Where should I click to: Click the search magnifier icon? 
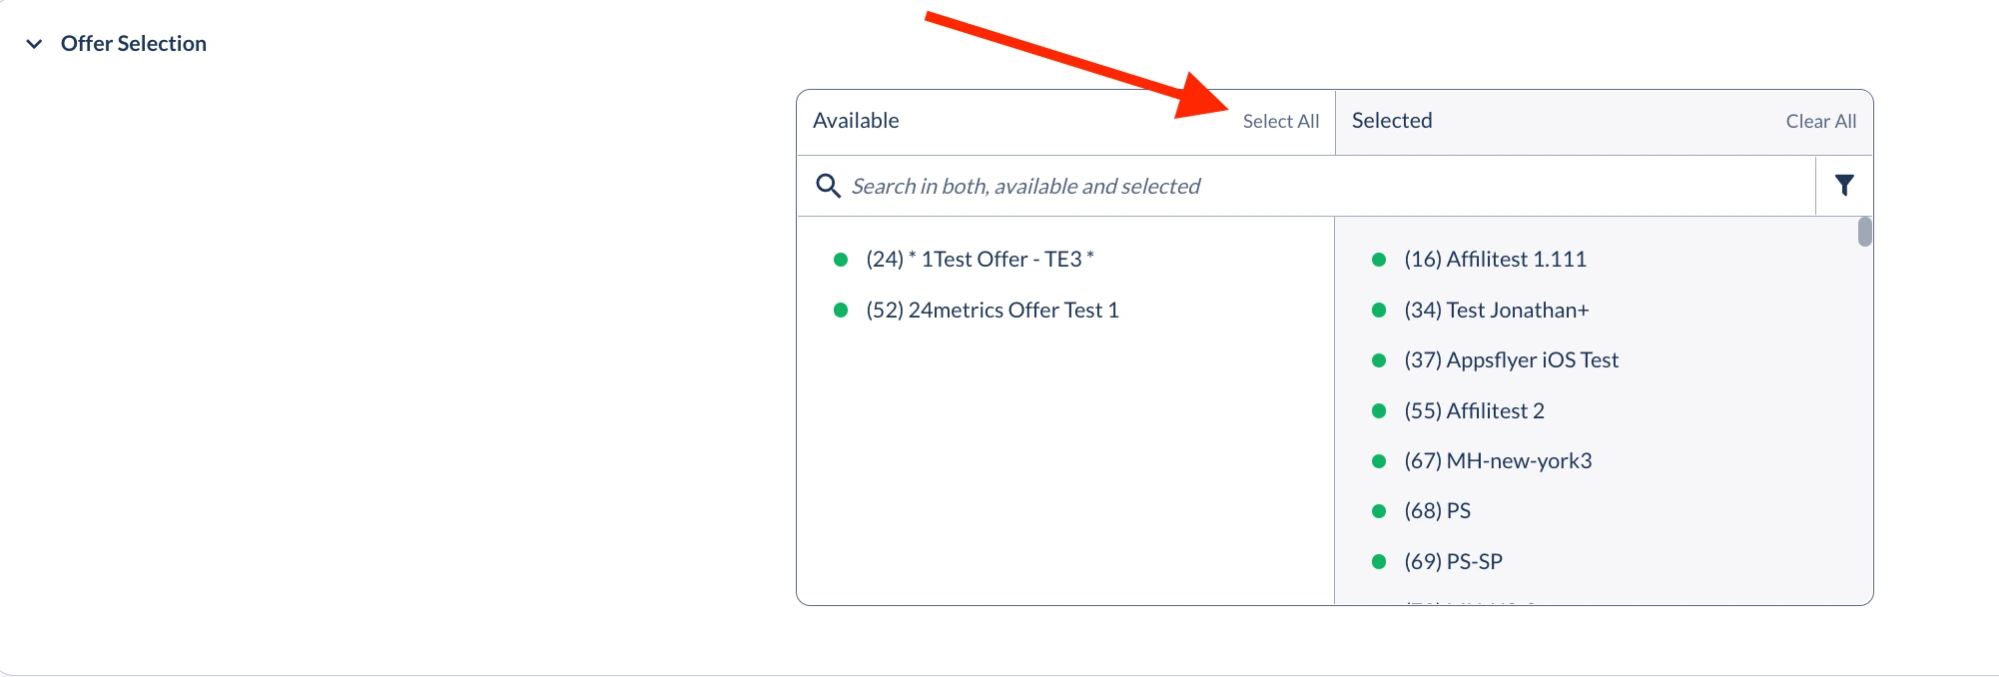tap(828, 186)
